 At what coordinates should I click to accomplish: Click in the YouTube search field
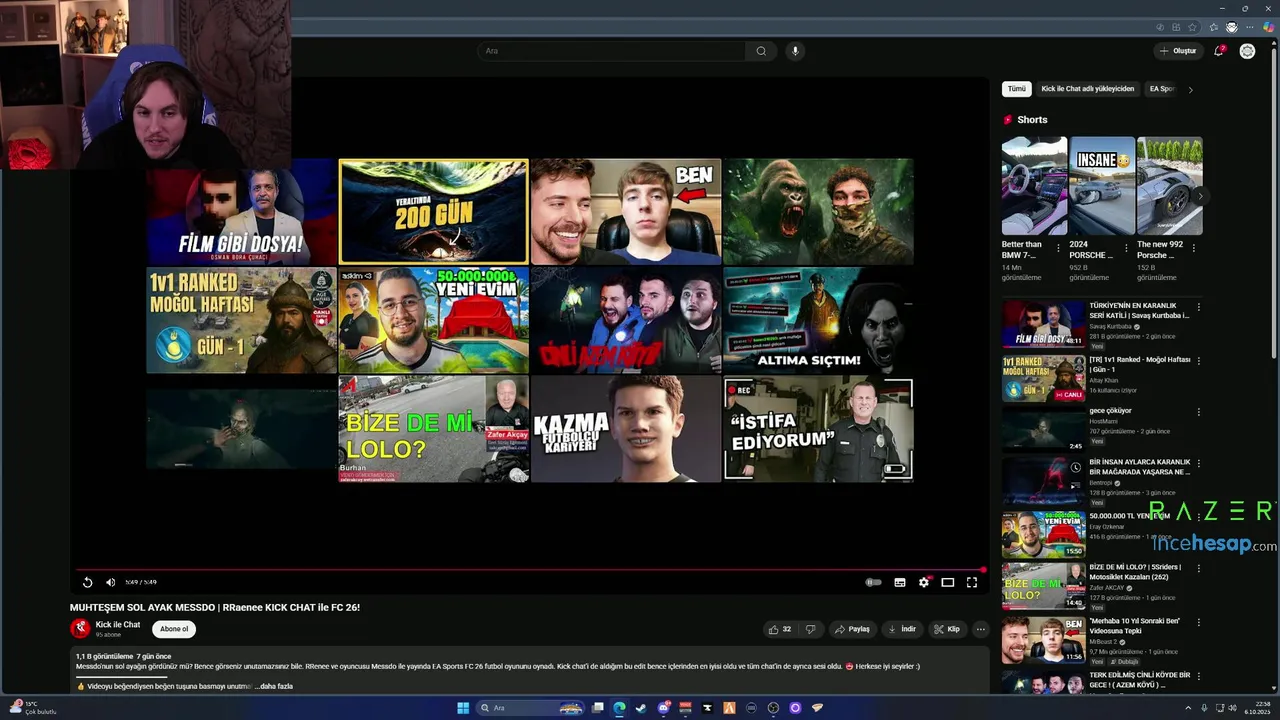coord(610,51)
